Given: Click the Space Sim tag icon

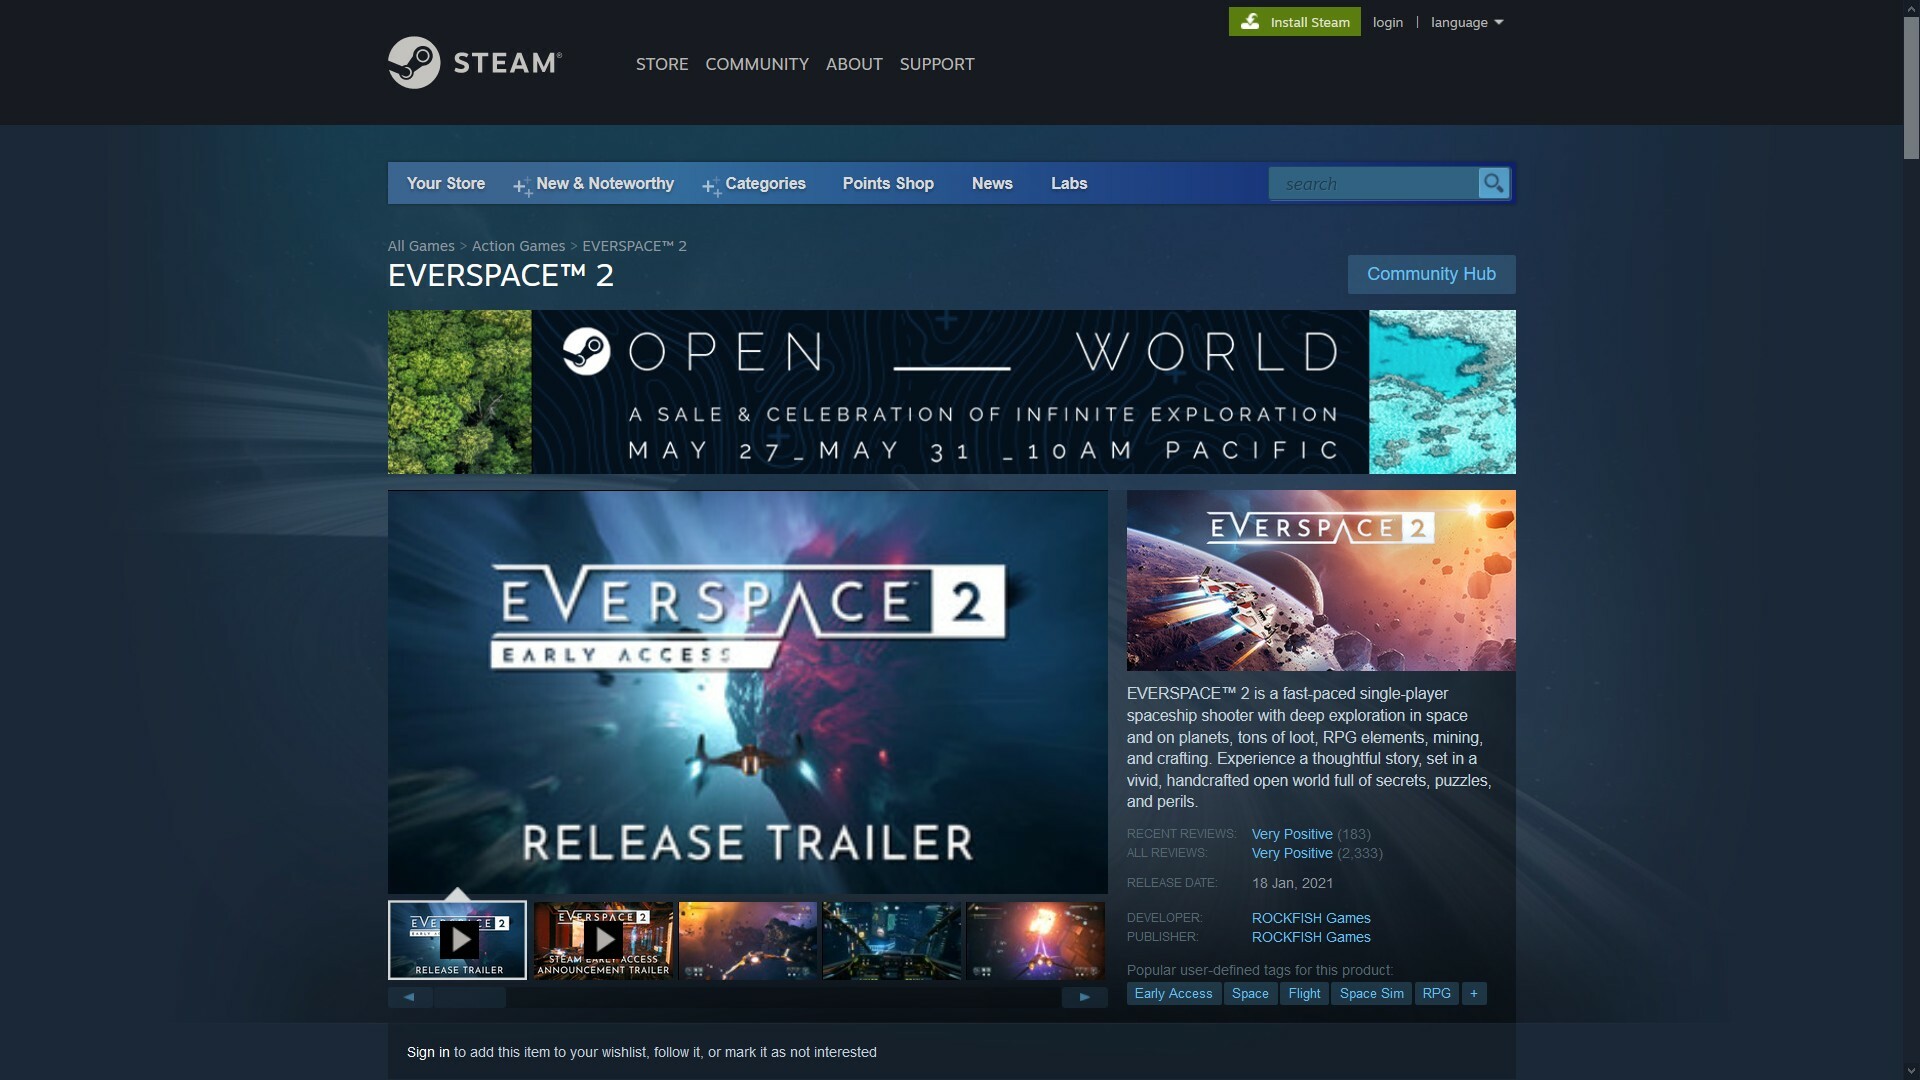Looking at the screenshot, I should pyautogui.click(x=1371, y=994).
